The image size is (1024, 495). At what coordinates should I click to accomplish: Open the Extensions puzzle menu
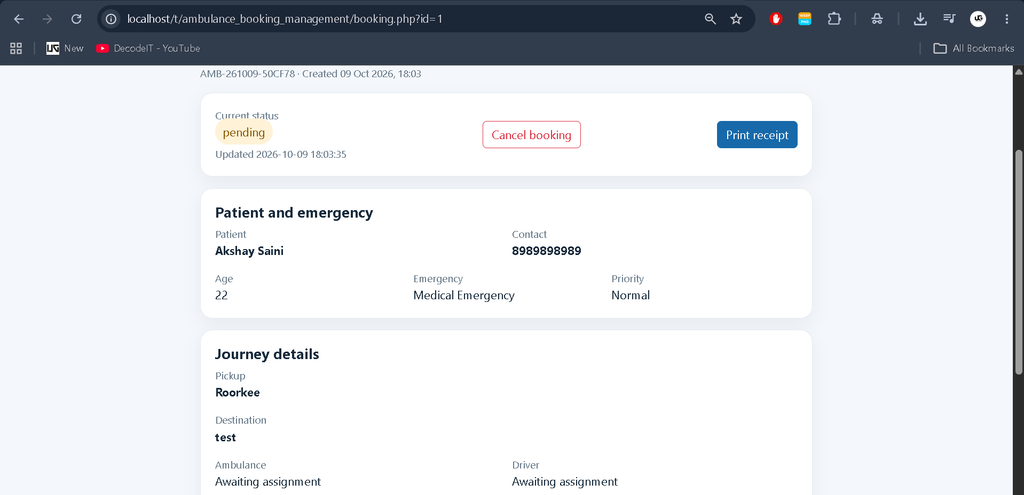[834, 19]
